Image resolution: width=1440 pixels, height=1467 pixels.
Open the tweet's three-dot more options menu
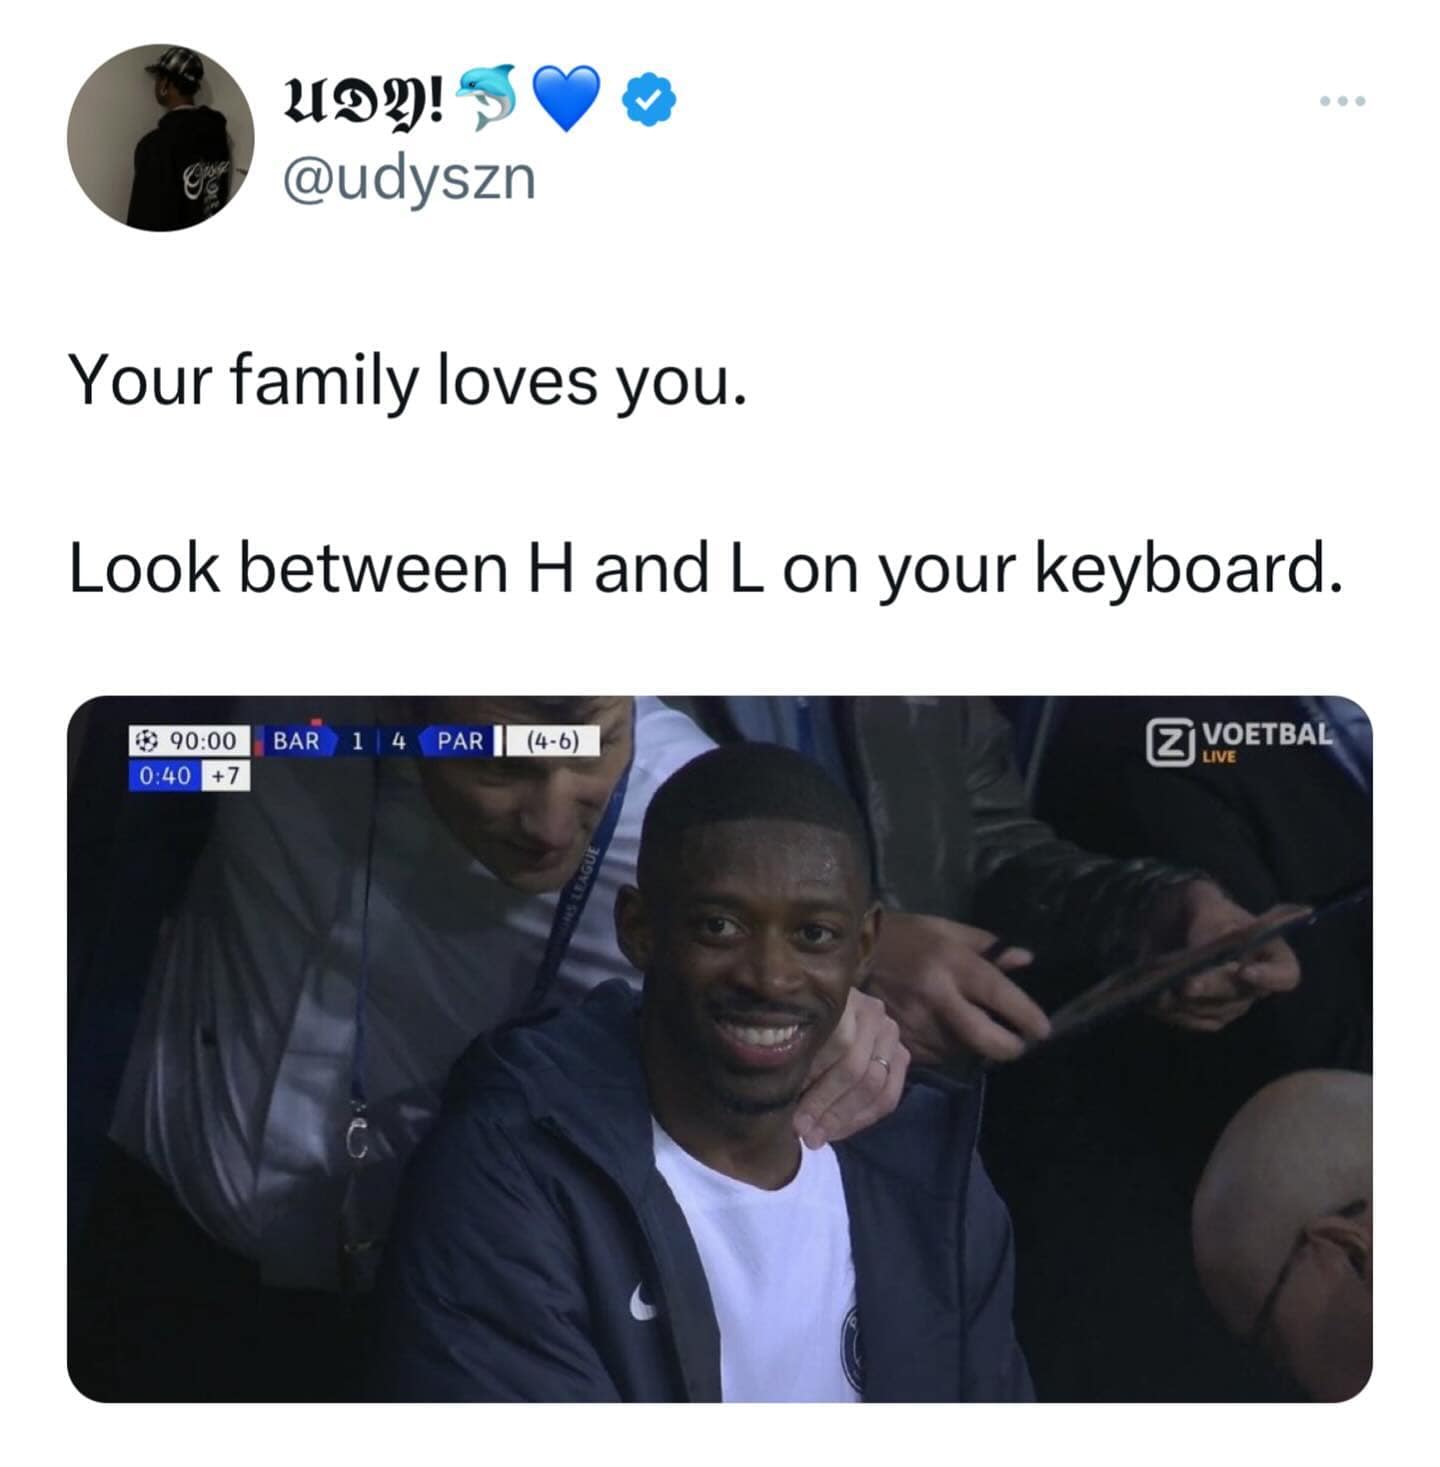pyautogui.click(x=1342, y=101)
